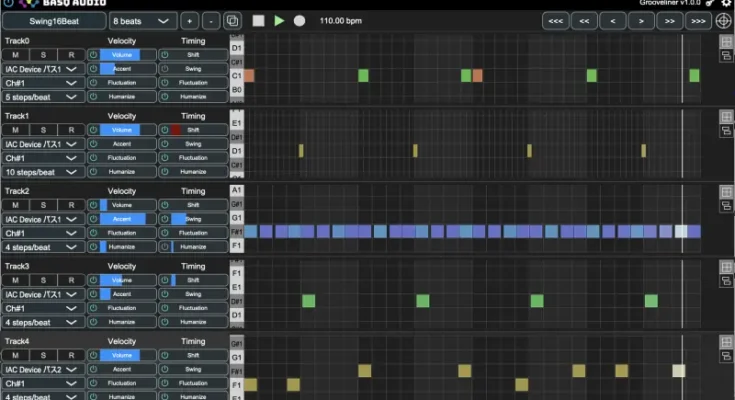The height and width of the screenshot is (400, 735).
Task: Click the key license icon
Action: 709,3
